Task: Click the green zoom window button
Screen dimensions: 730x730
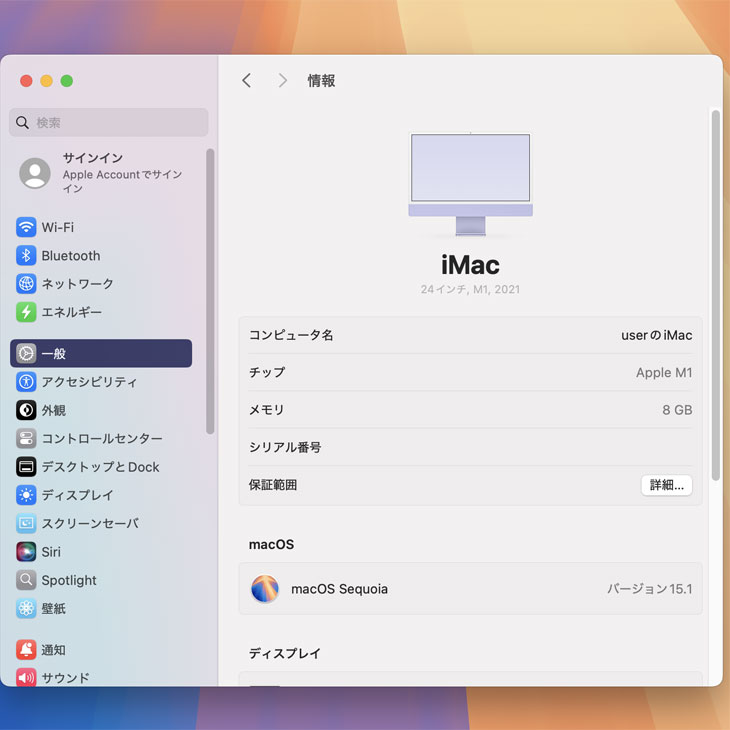Action: 67,81
